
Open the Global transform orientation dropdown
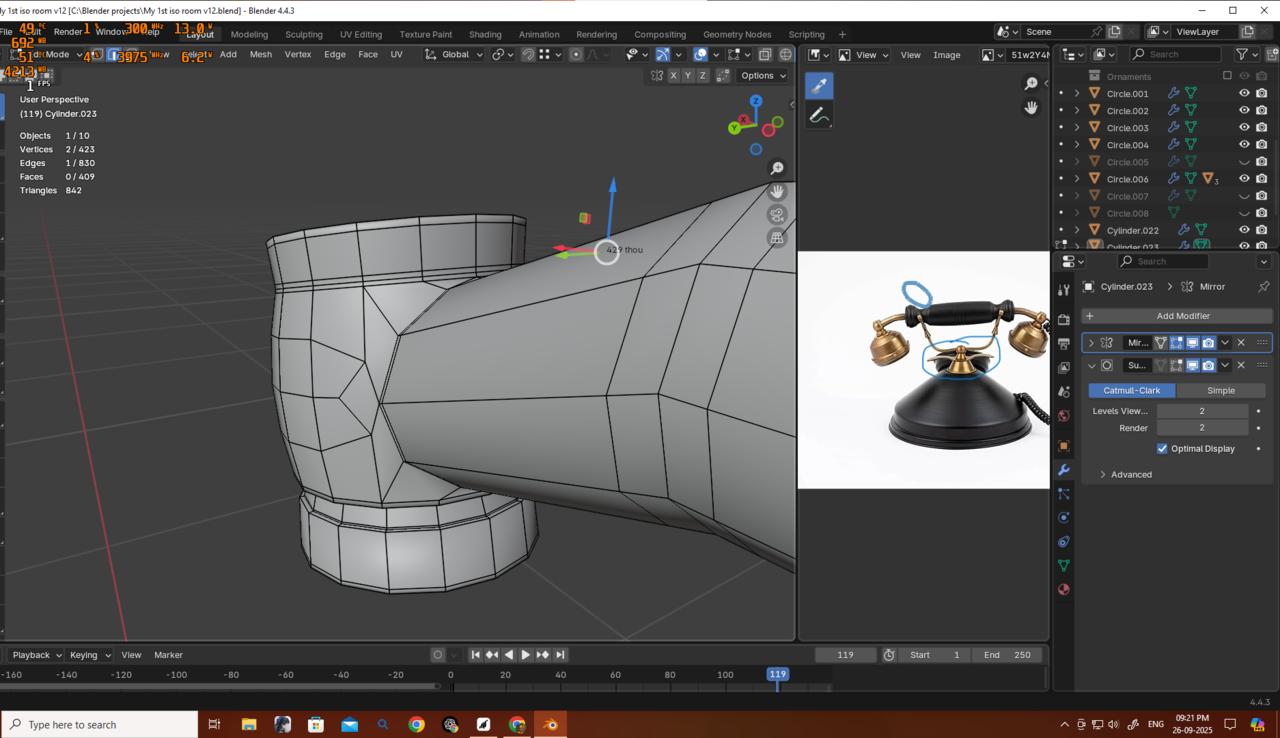(x=454, y=55)
